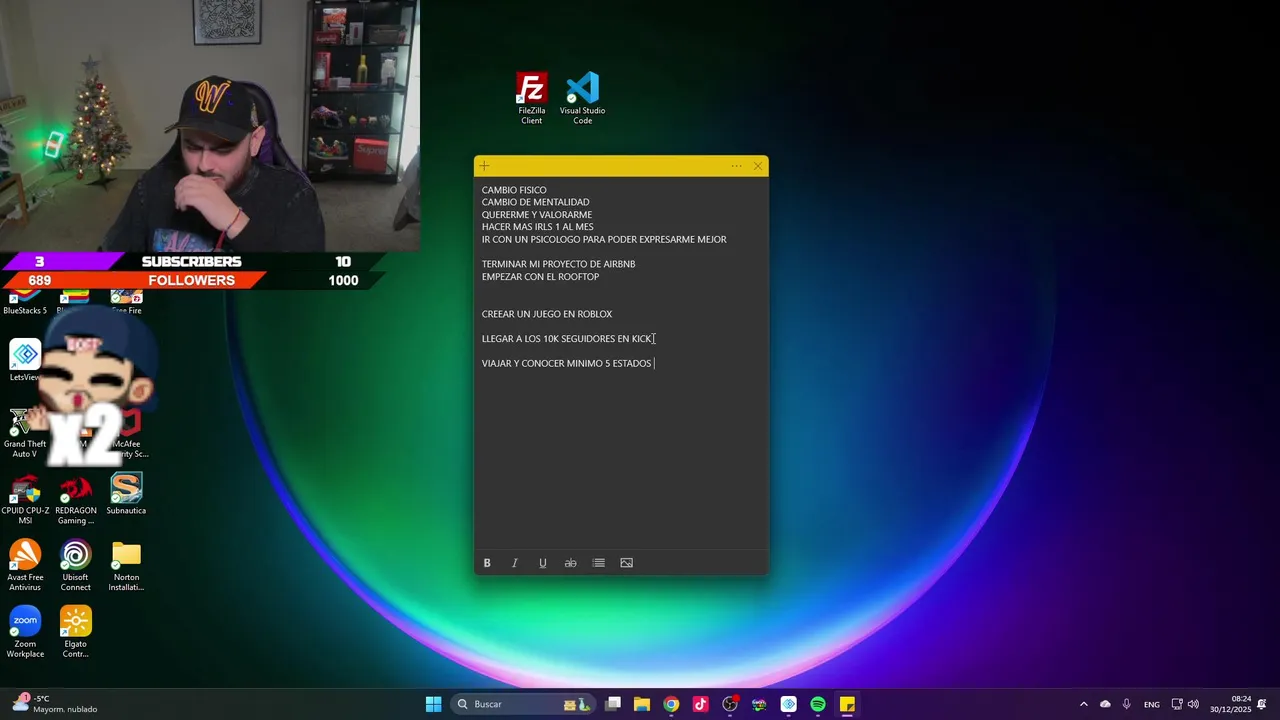This screenshot has height=720, width=1280.
Task: Add image to sticky note
Action: pyautogui.click(x=627, y=563)
